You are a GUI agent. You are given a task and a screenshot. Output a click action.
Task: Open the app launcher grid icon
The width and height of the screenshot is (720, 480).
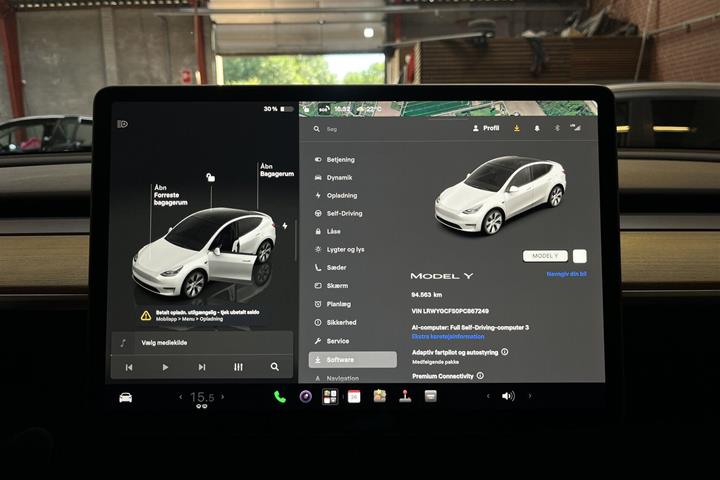click(330, 396)
